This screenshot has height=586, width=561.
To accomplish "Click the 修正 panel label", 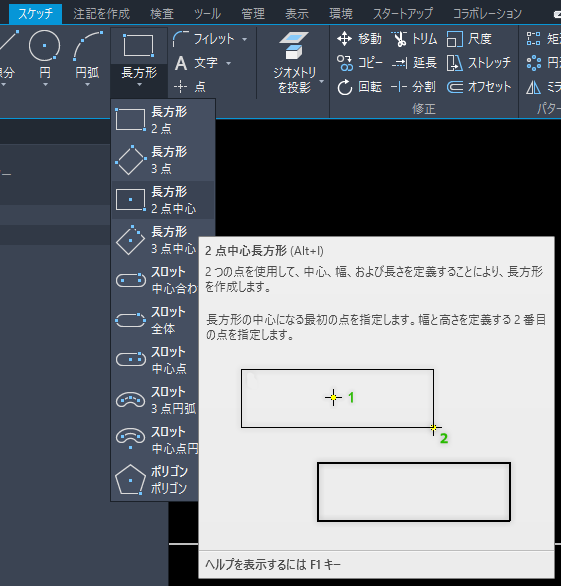I will click(424, 109).
